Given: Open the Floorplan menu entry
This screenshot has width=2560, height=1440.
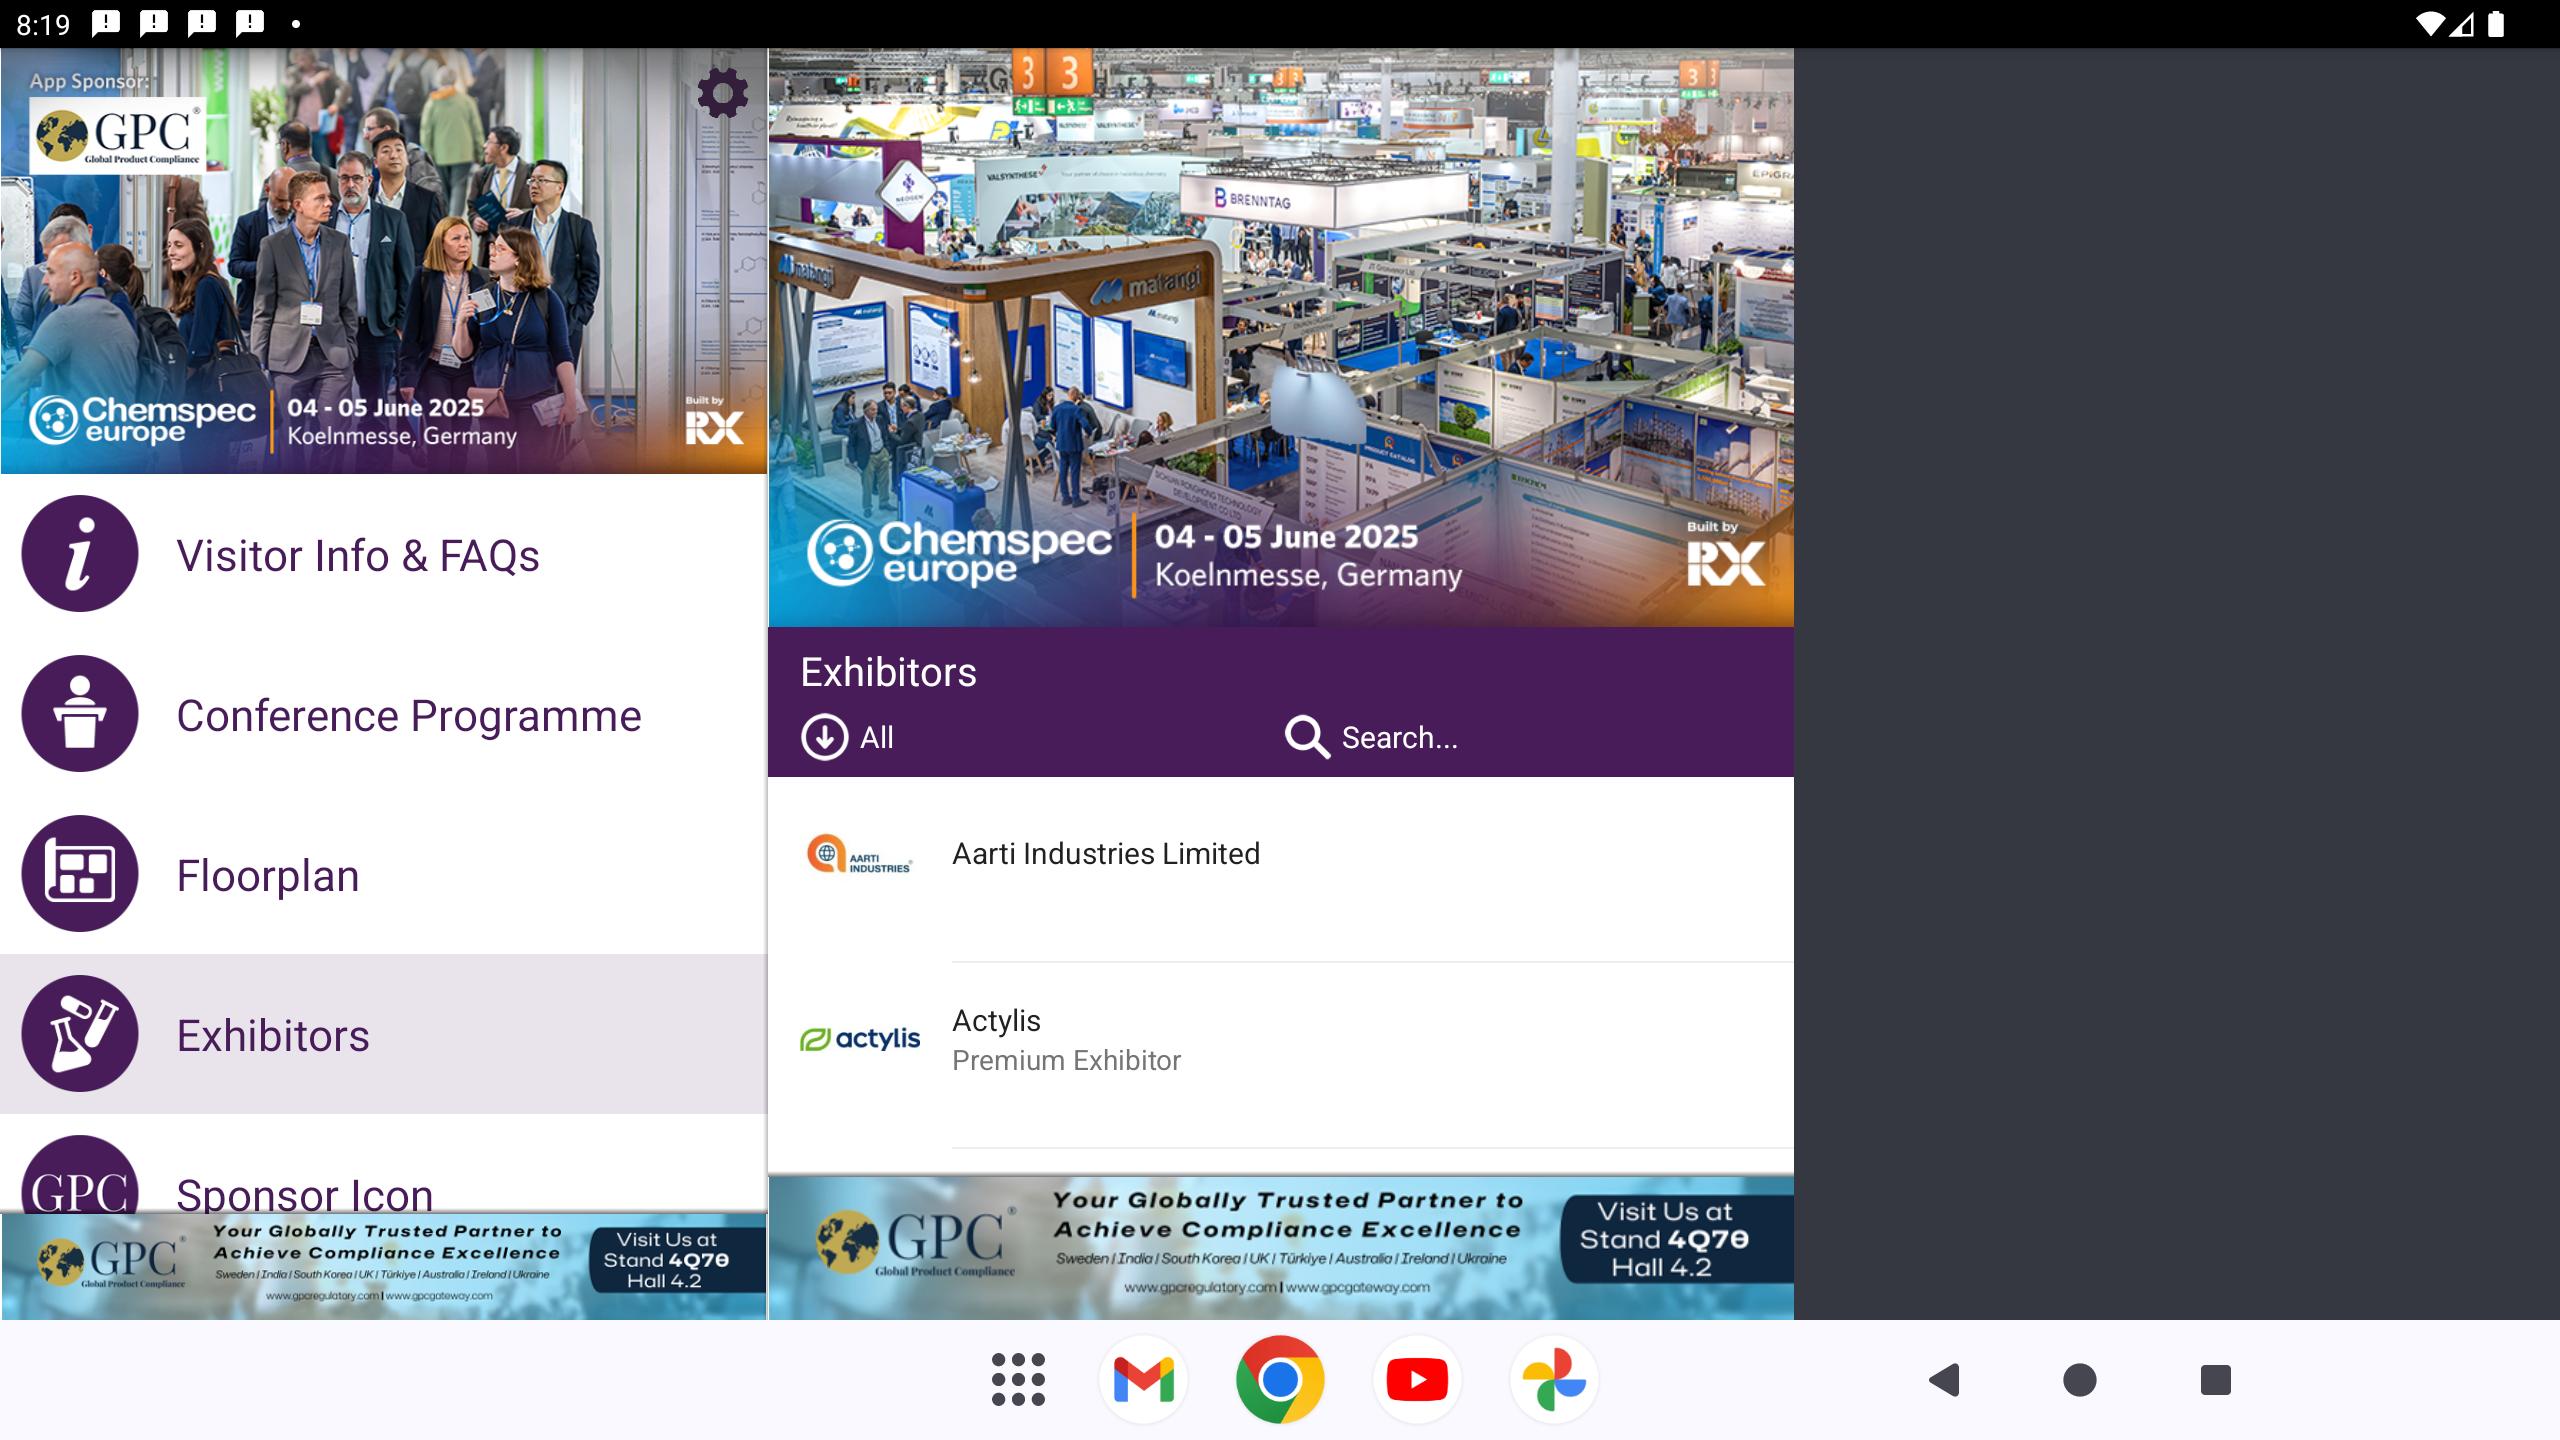Looking at the screenshot, I should tap(384, 874).
